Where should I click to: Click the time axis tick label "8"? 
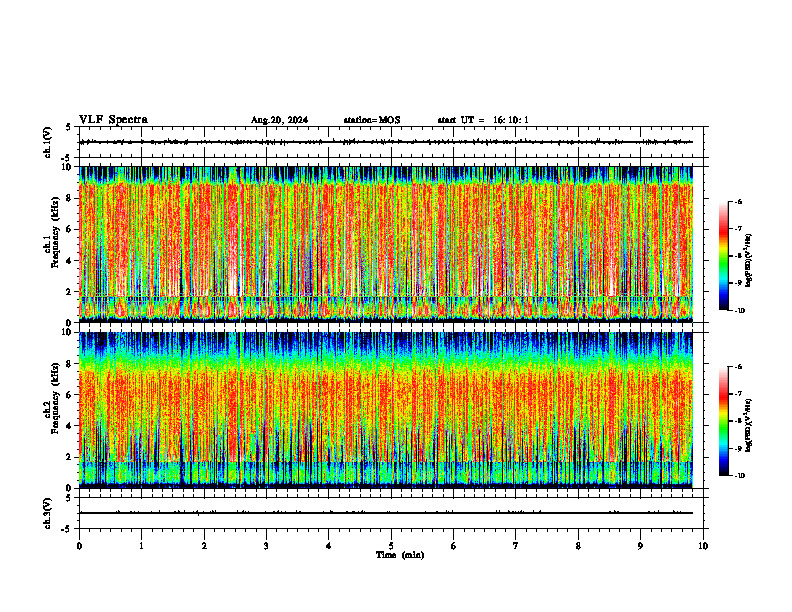pyautogui.click(x=578, y=546)
